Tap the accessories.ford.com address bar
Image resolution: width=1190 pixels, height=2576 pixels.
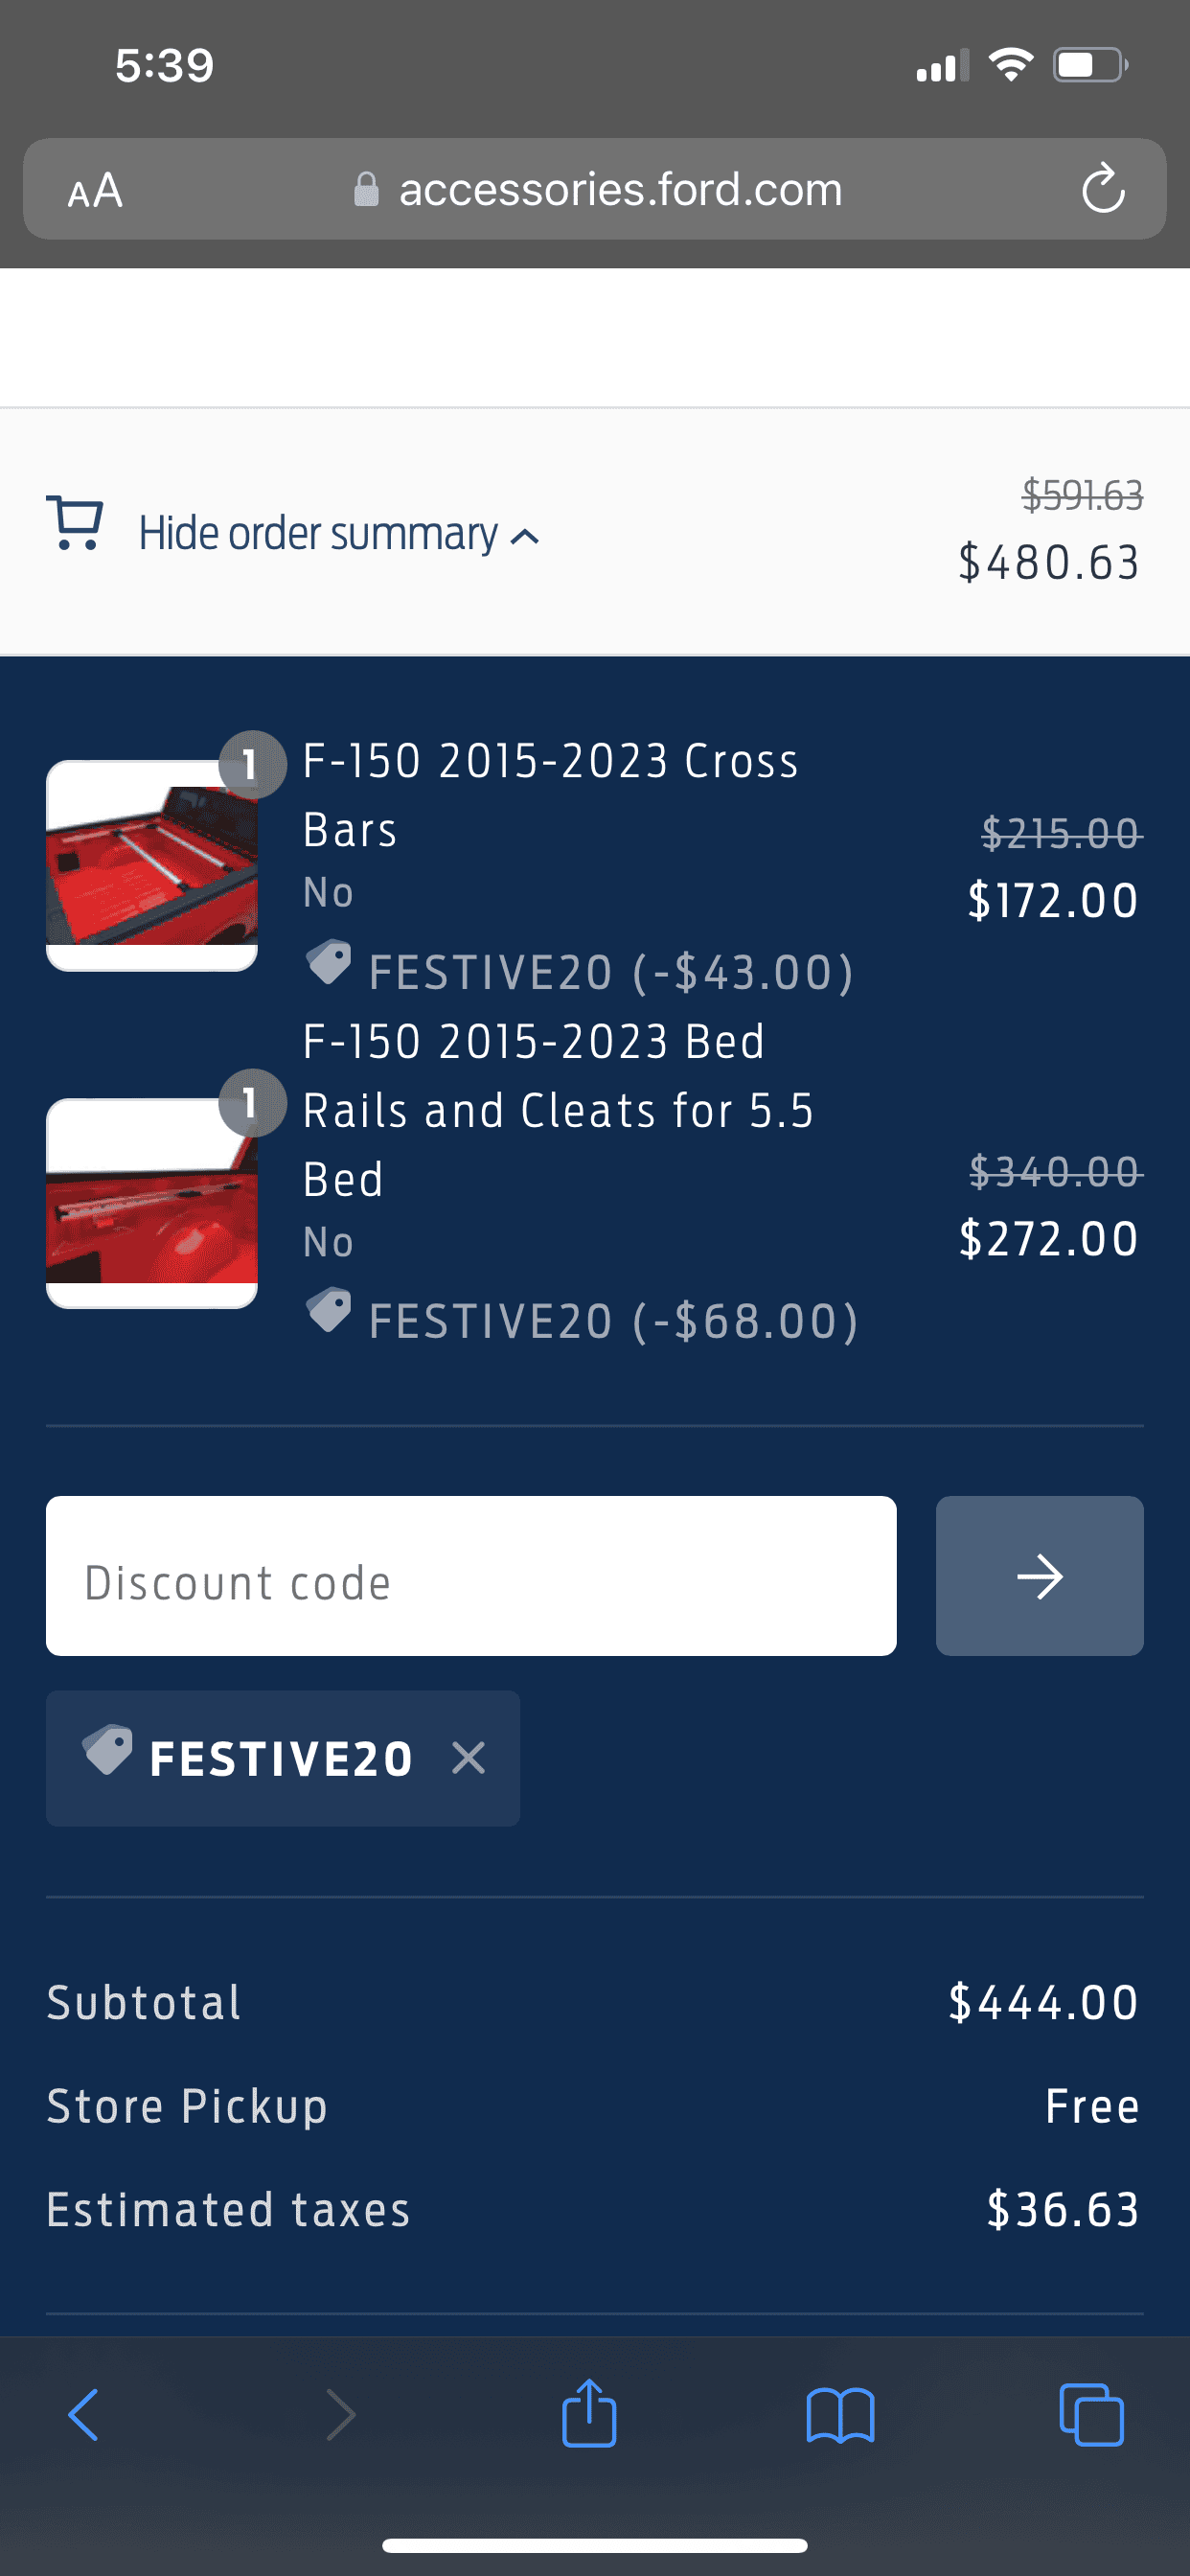tap(620, 189)
